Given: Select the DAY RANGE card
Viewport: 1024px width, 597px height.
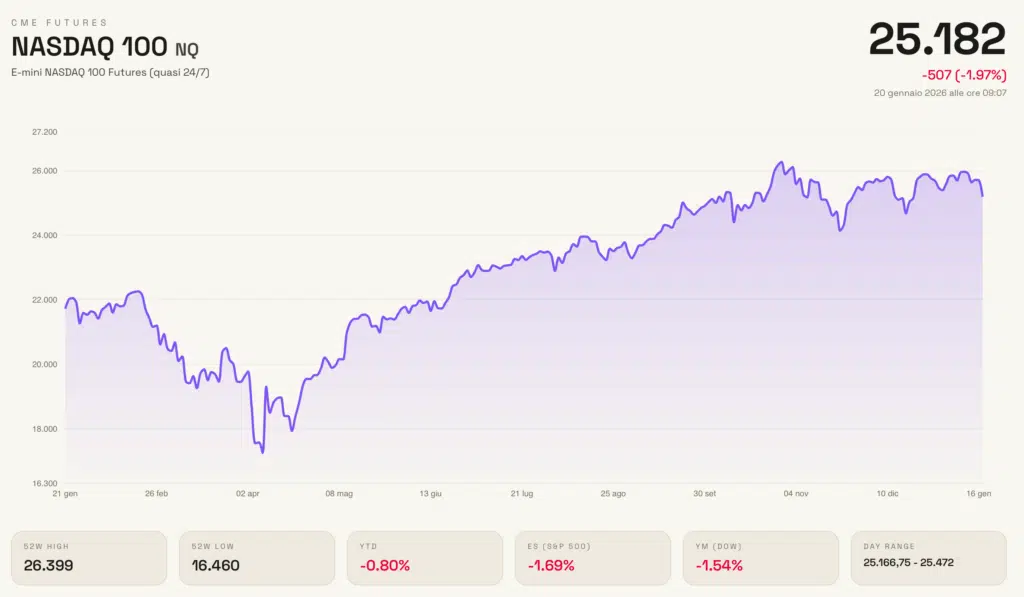Looking at the screenshot, I should (x=927, y=558).
